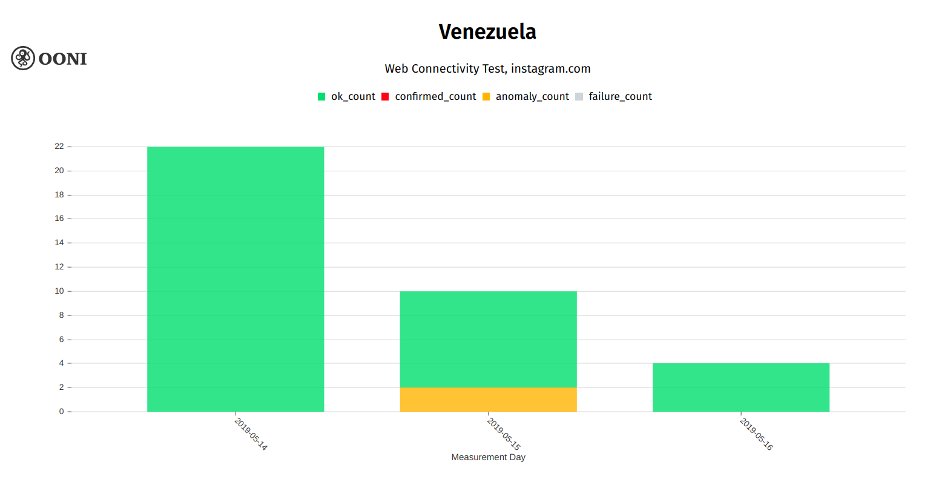Click the gray failure_count legend swatch
Viewport: 936px width, 488px height.
579,97
